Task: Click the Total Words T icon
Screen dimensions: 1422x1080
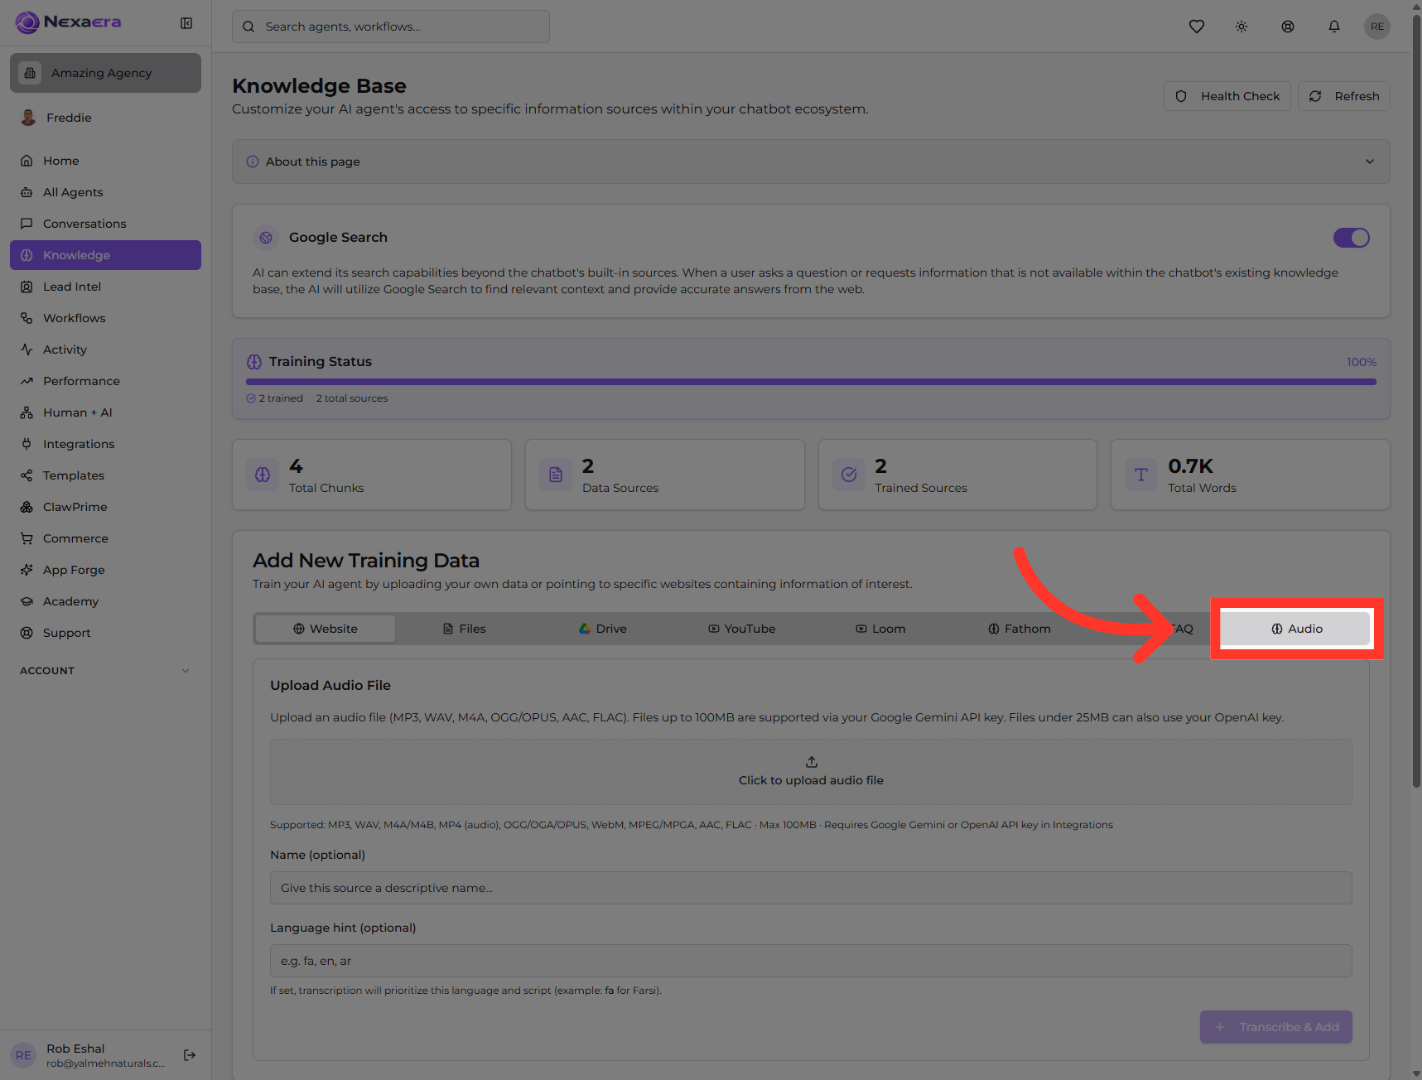Action: pos(1141,475)
